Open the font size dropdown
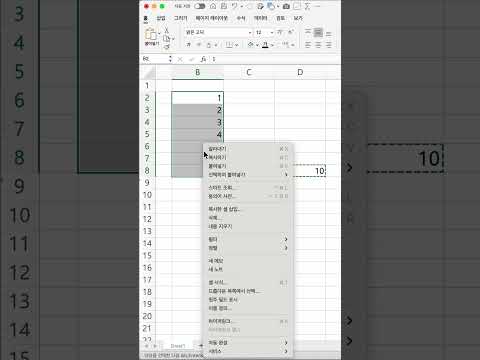The image size is (480, 360). [x=272, y=32]
